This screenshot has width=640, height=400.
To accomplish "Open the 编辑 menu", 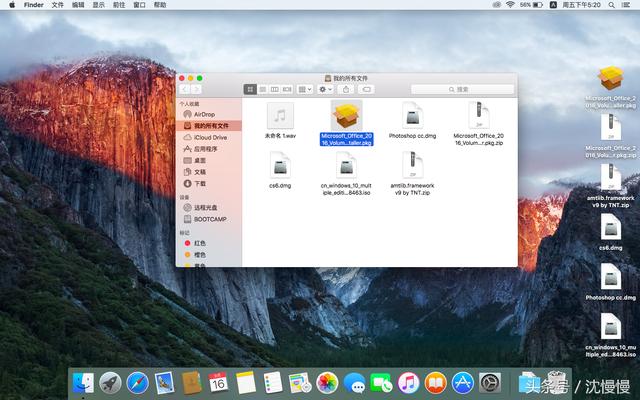I will coord(78,5).
